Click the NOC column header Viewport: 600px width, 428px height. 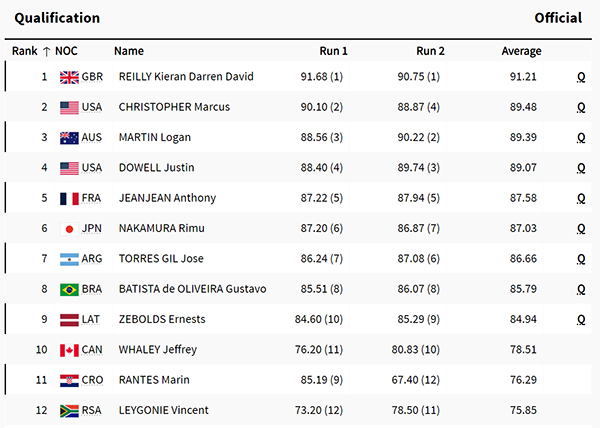[66, 51]
